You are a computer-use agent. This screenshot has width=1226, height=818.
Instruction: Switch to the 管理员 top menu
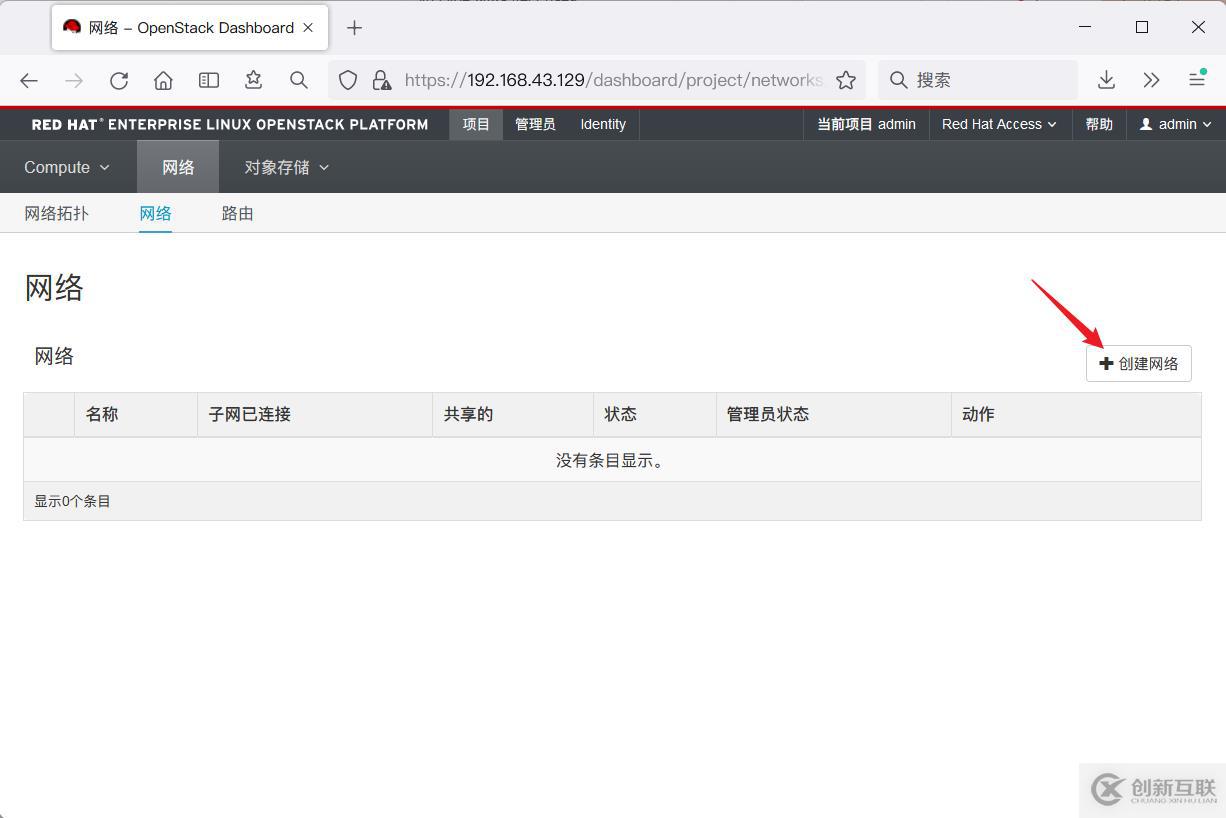point(535,124)
